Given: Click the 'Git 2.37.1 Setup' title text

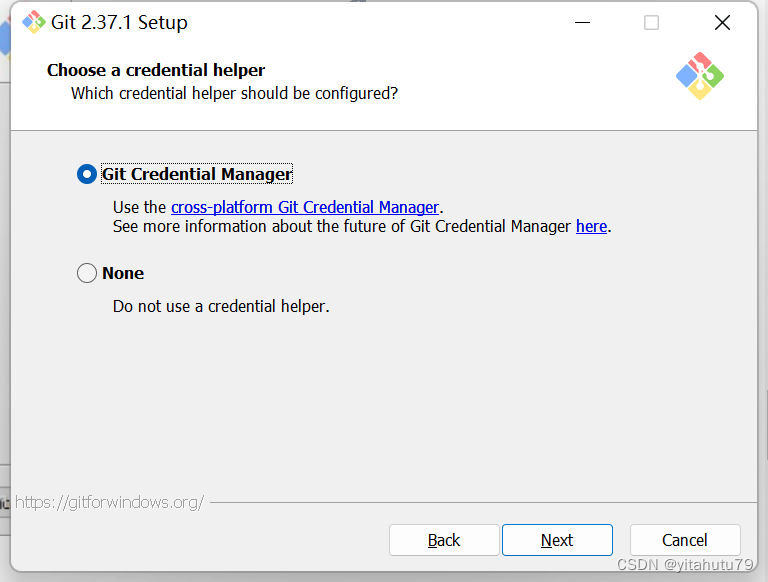Looking at the screenshot, I should 120,22.
